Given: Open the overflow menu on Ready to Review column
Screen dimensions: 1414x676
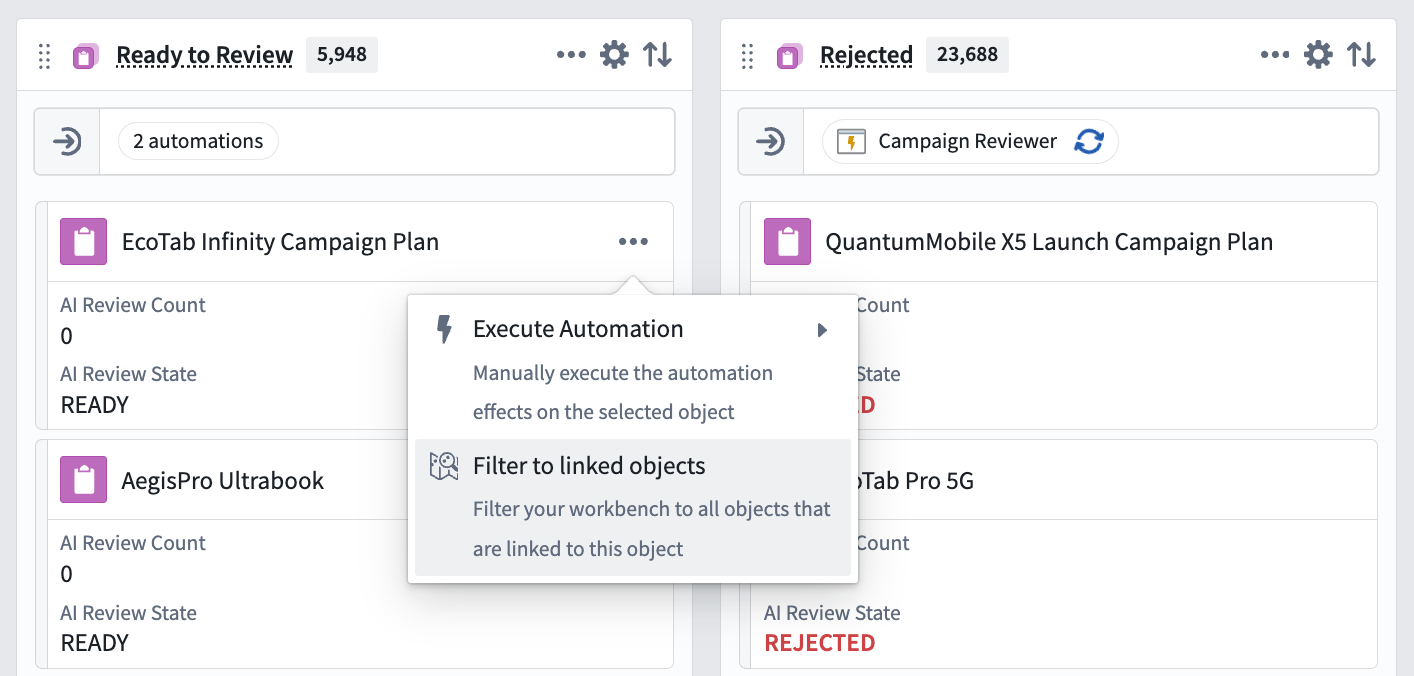Looking at the screenshot, I should pyautogui.click(x=571, y=56).
